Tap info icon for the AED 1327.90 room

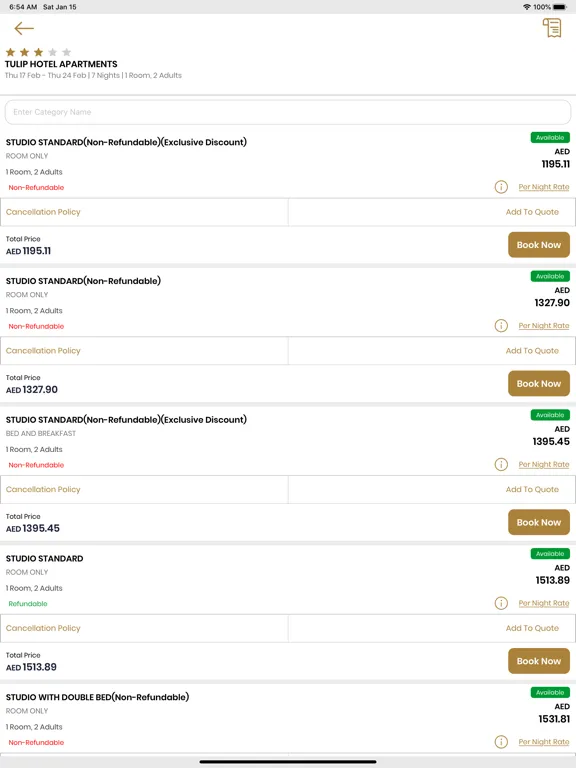coord(501,325)
